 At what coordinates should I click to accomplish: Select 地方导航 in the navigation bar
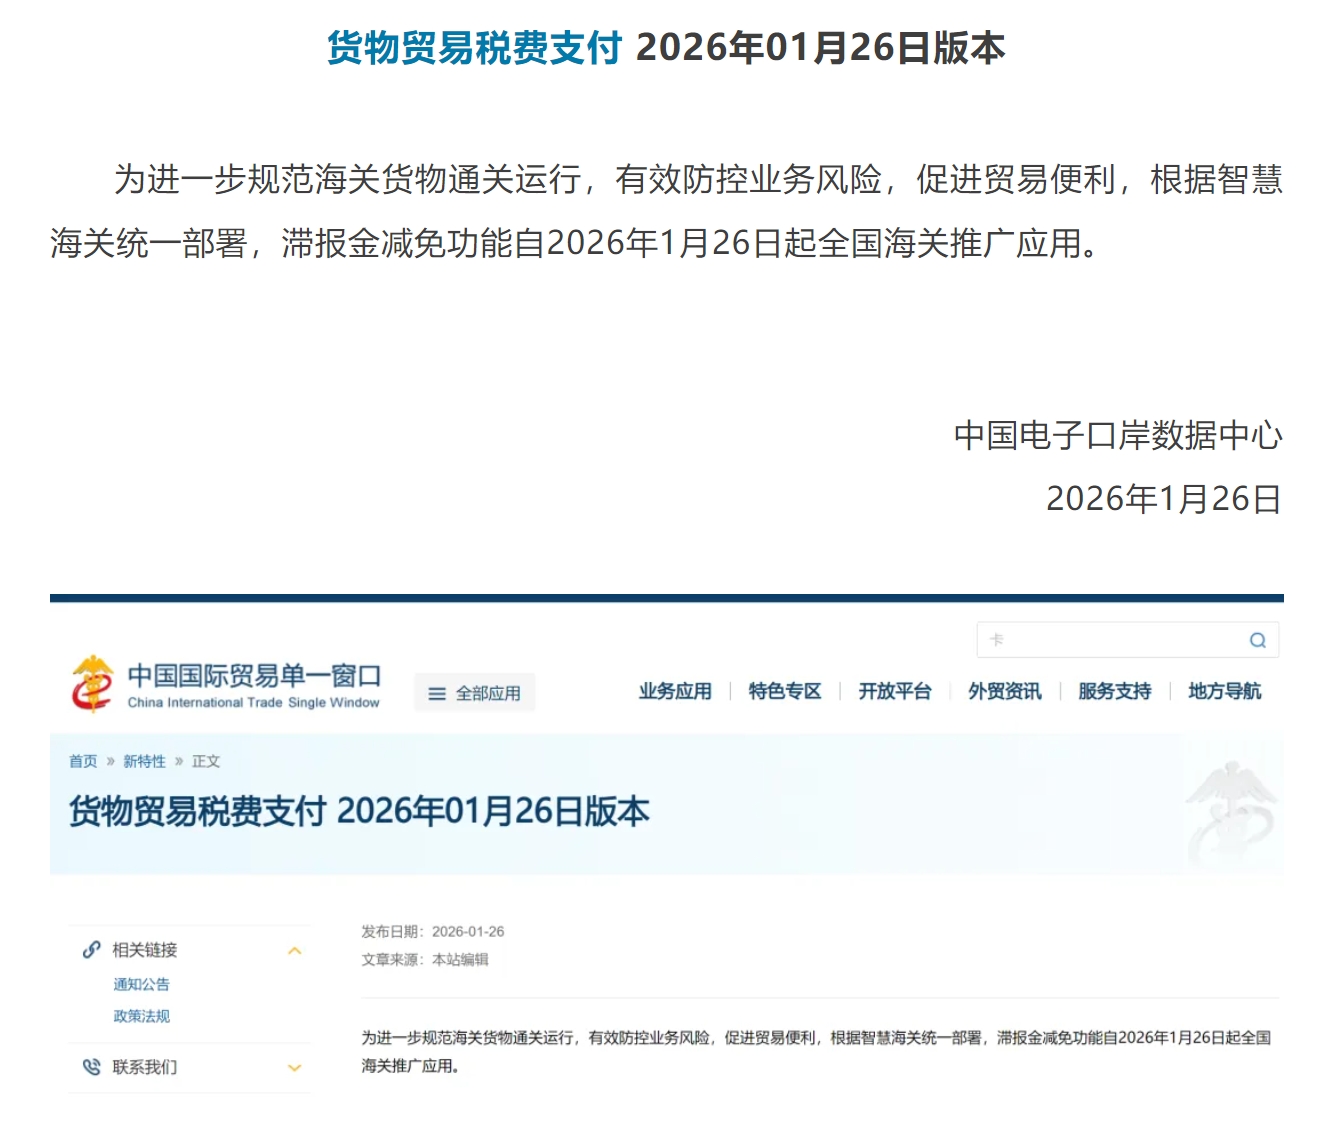coord(1226,691)
